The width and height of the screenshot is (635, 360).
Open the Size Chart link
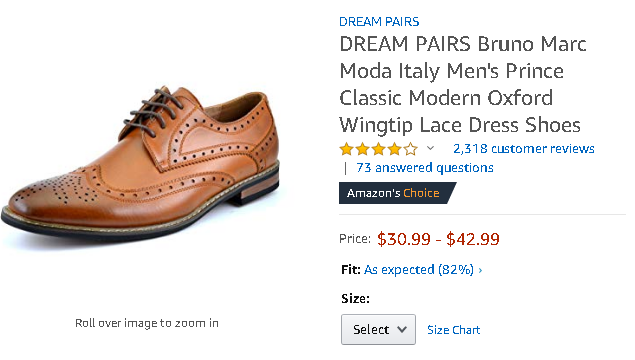coord(454,330)
